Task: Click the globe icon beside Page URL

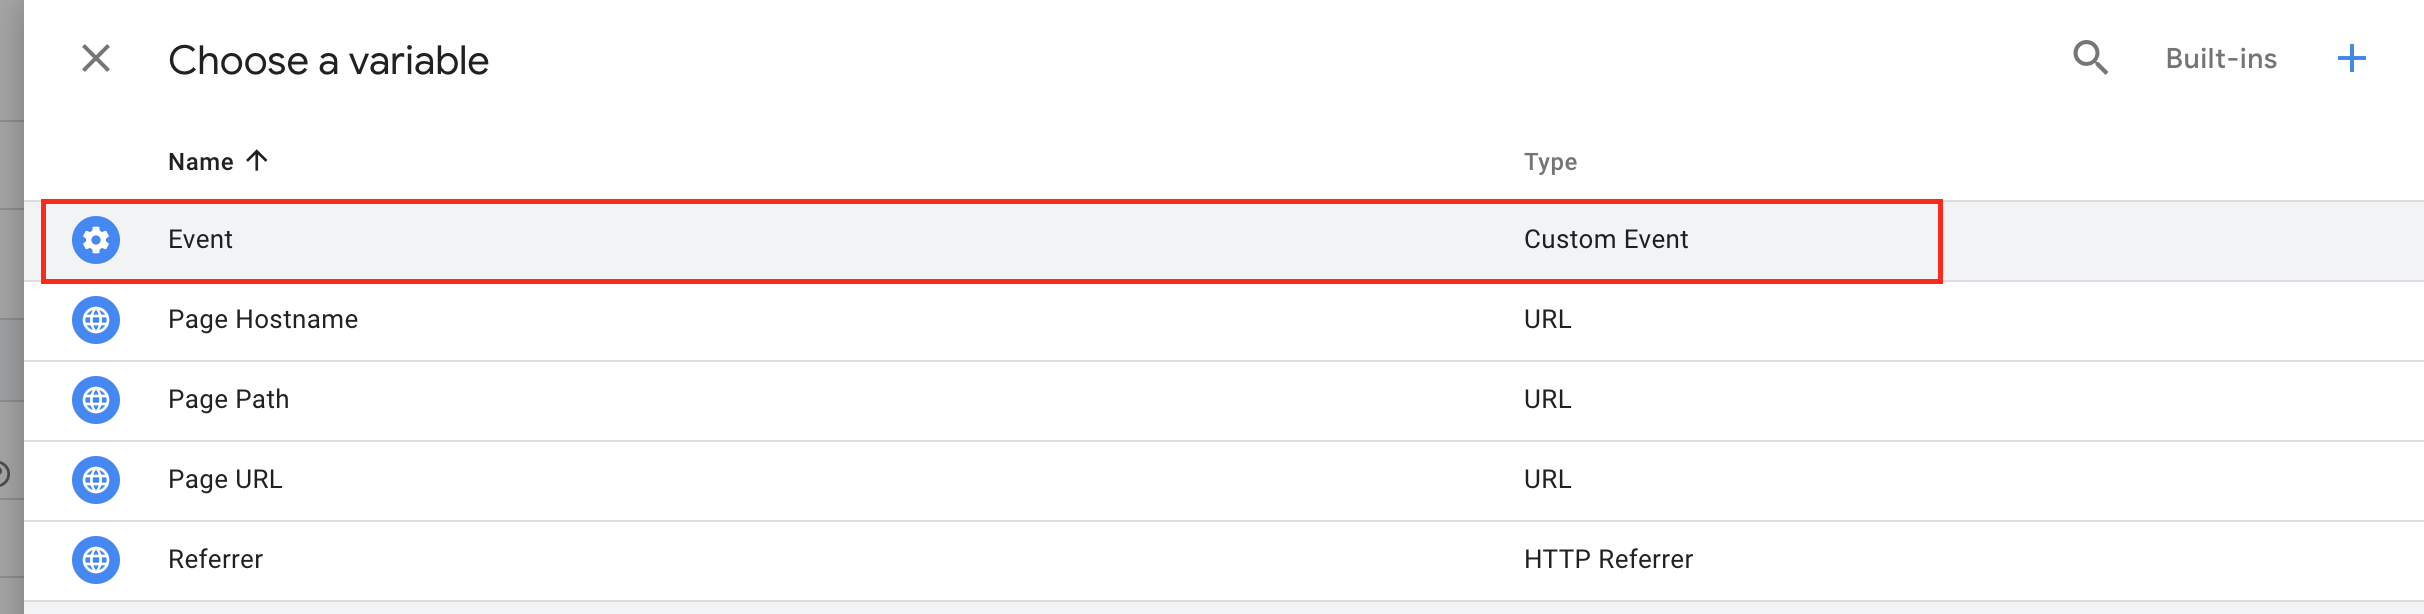Action: pos(95,480)
